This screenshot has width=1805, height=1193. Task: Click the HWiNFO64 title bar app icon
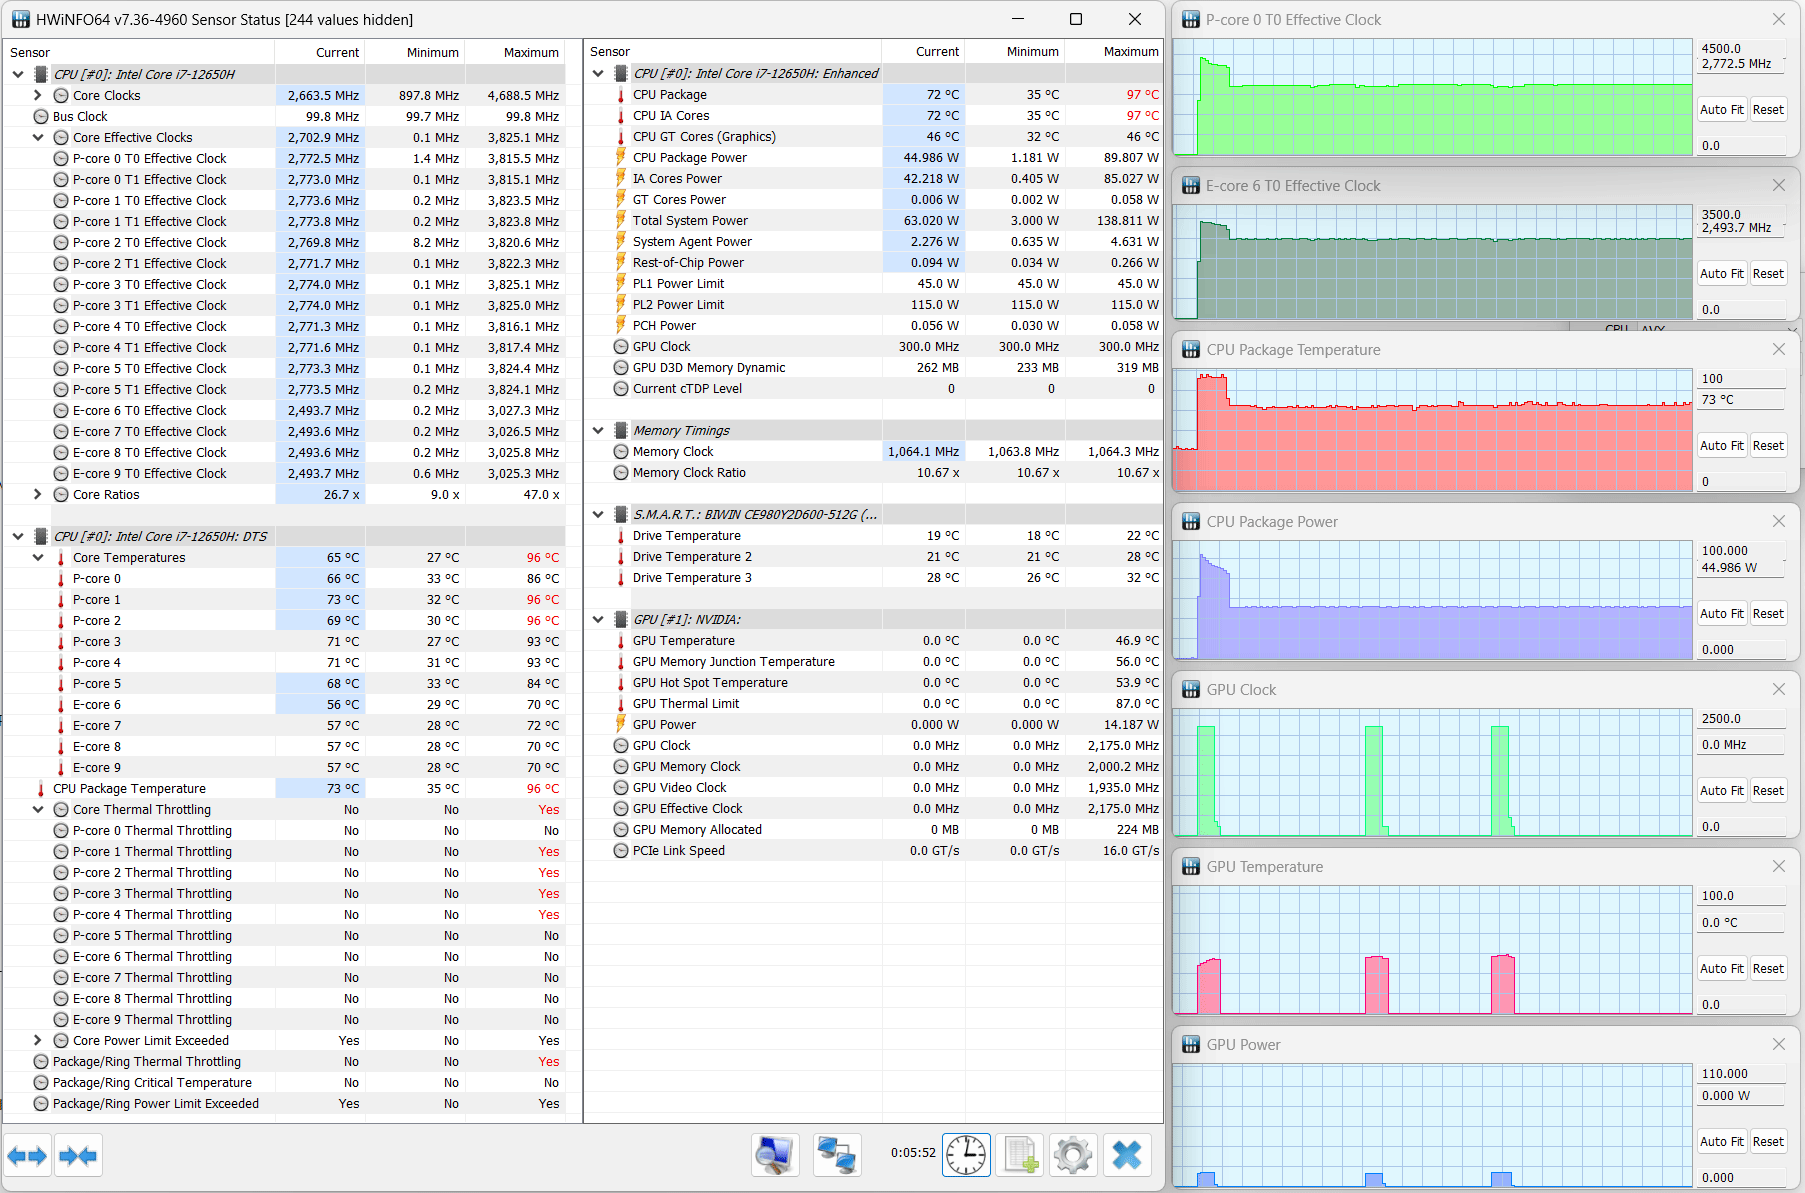(20, 20)
